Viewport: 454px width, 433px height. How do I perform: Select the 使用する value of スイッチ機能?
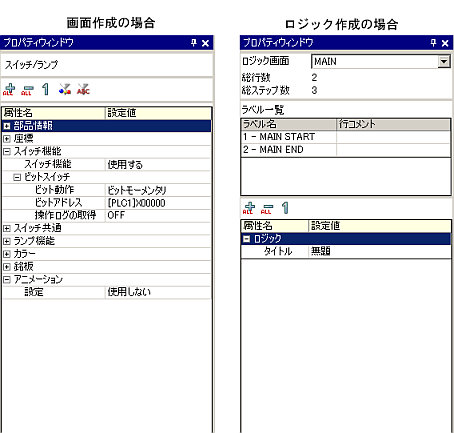click(158, 164)
